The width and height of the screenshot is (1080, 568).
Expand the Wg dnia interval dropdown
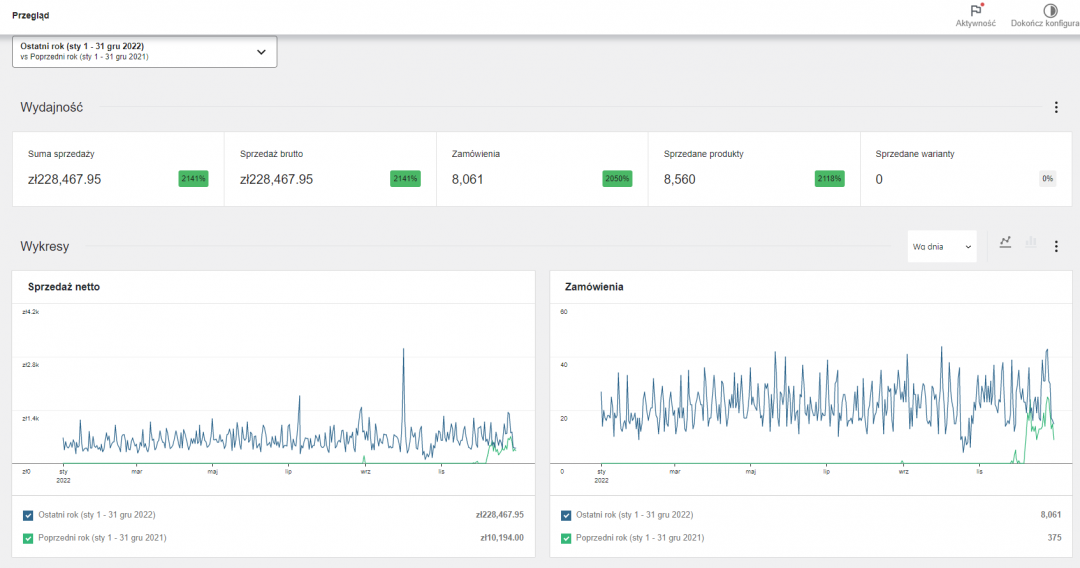click(941, 246)
